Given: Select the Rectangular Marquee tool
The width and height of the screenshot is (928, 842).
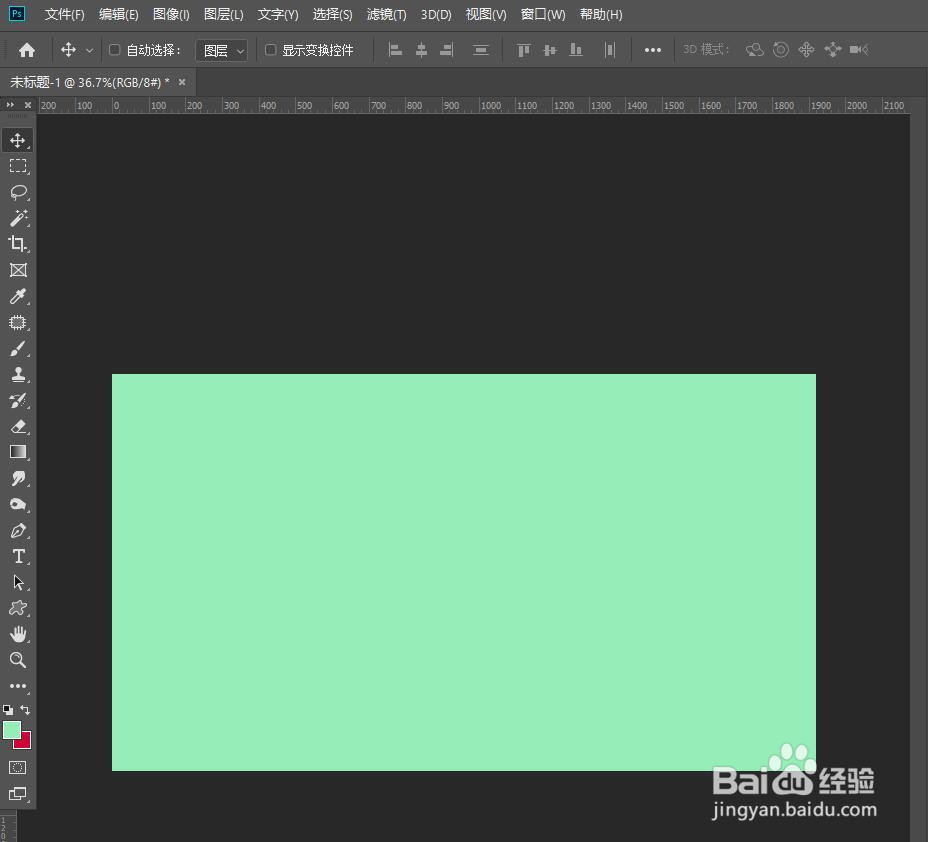Looking at the screenshot, I should (18, 166).
